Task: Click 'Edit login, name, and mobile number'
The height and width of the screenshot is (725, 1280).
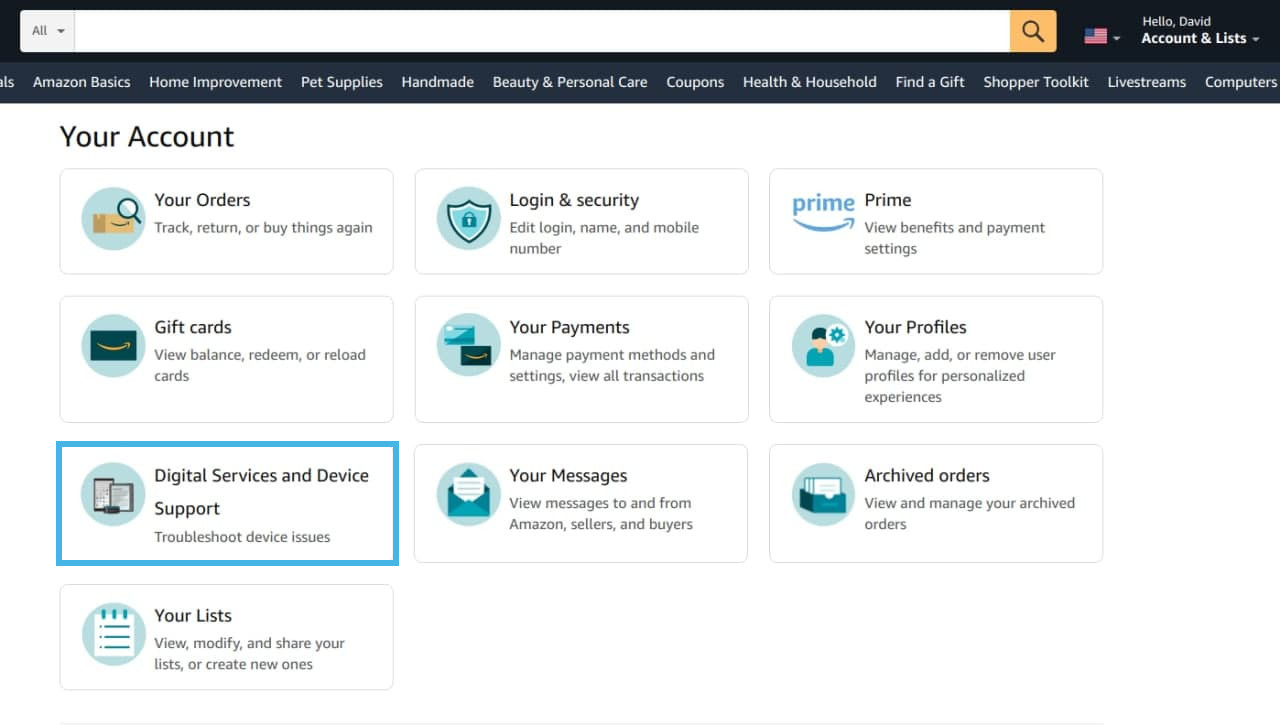Action: (x=604, y=238)
